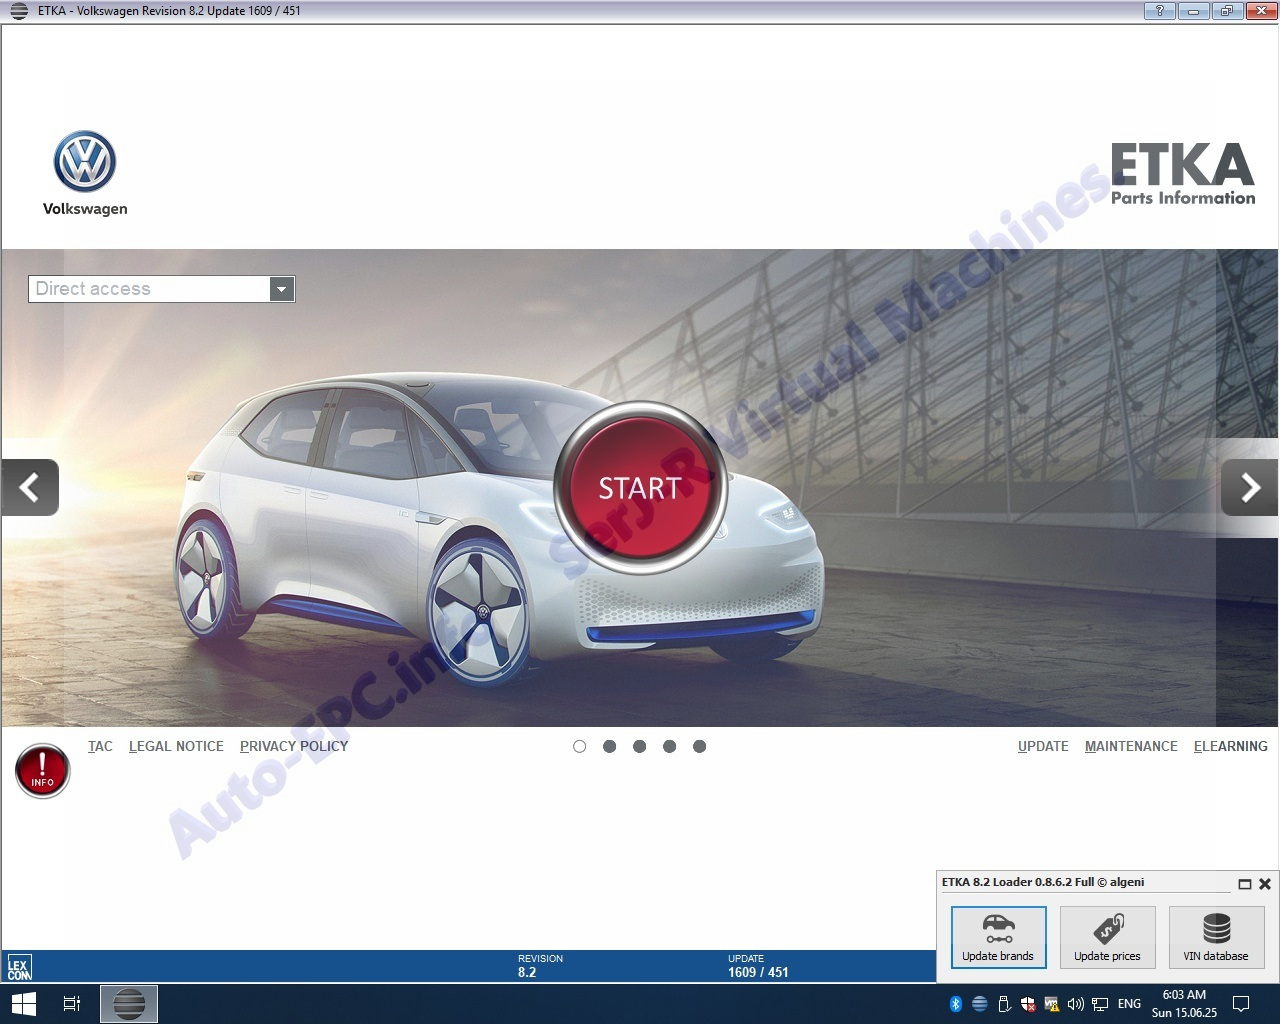Go to the next slide arrow
The height and width of the screenshot is (1024, 1280).
click(1249, 487)
